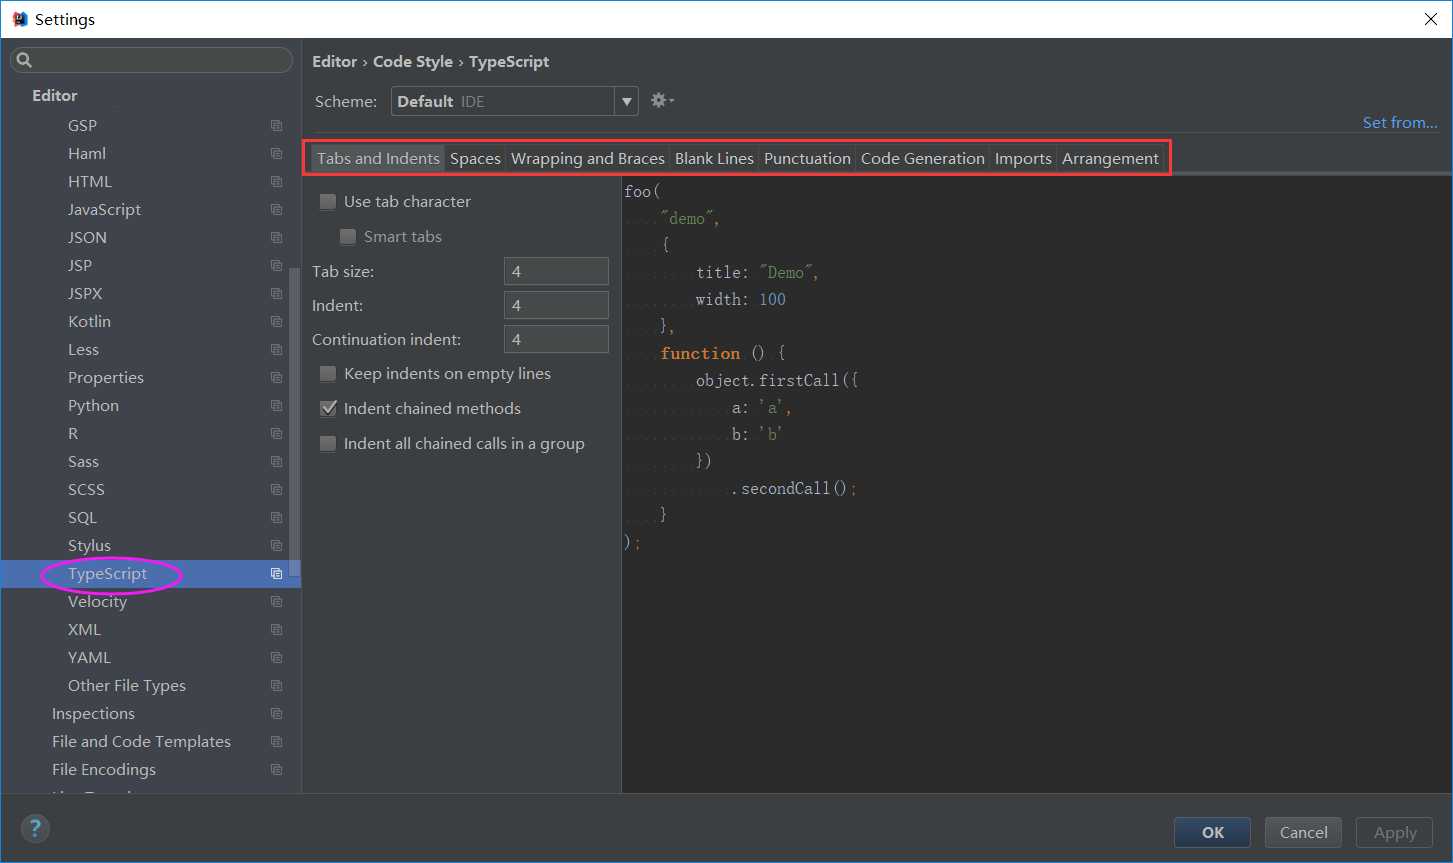Screen dimensions: 1453x863
Task: Click the scheme gear settings icon
Action: (x=662, y=100)
